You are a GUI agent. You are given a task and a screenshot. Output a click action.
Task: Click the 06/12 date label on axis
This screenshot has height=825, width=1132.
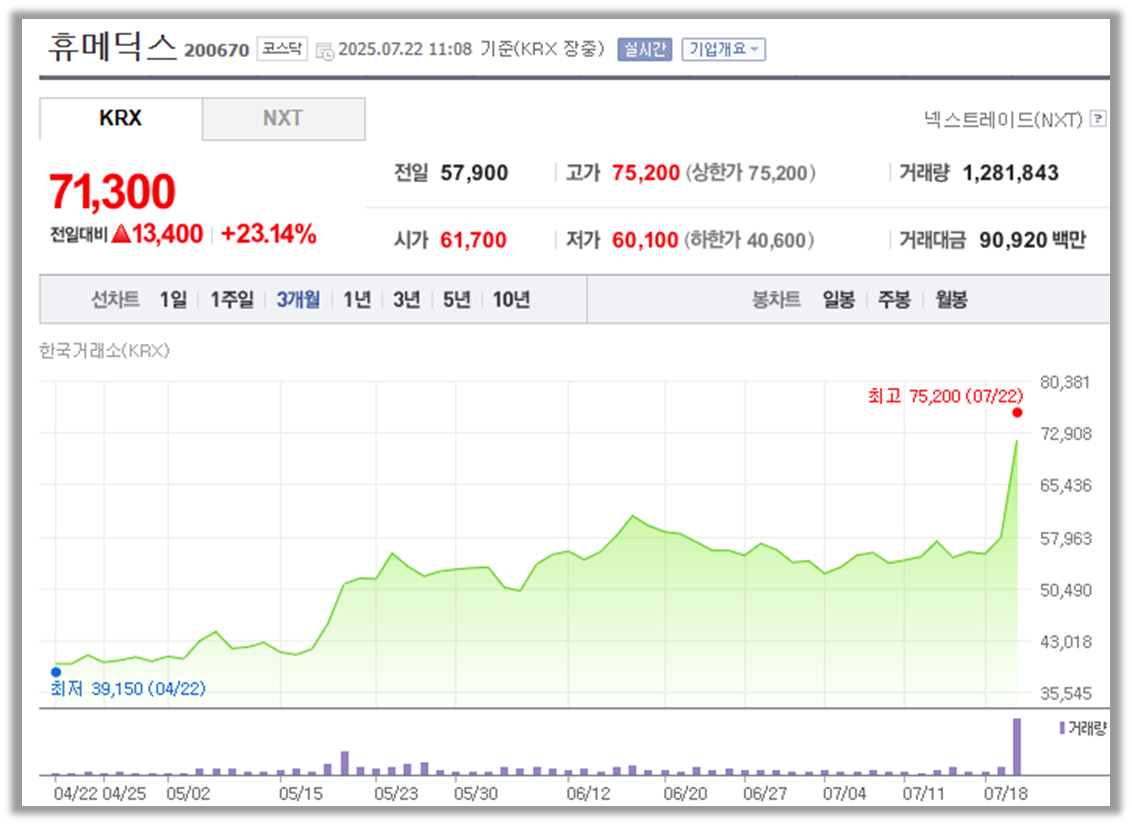tap(588, 794)
